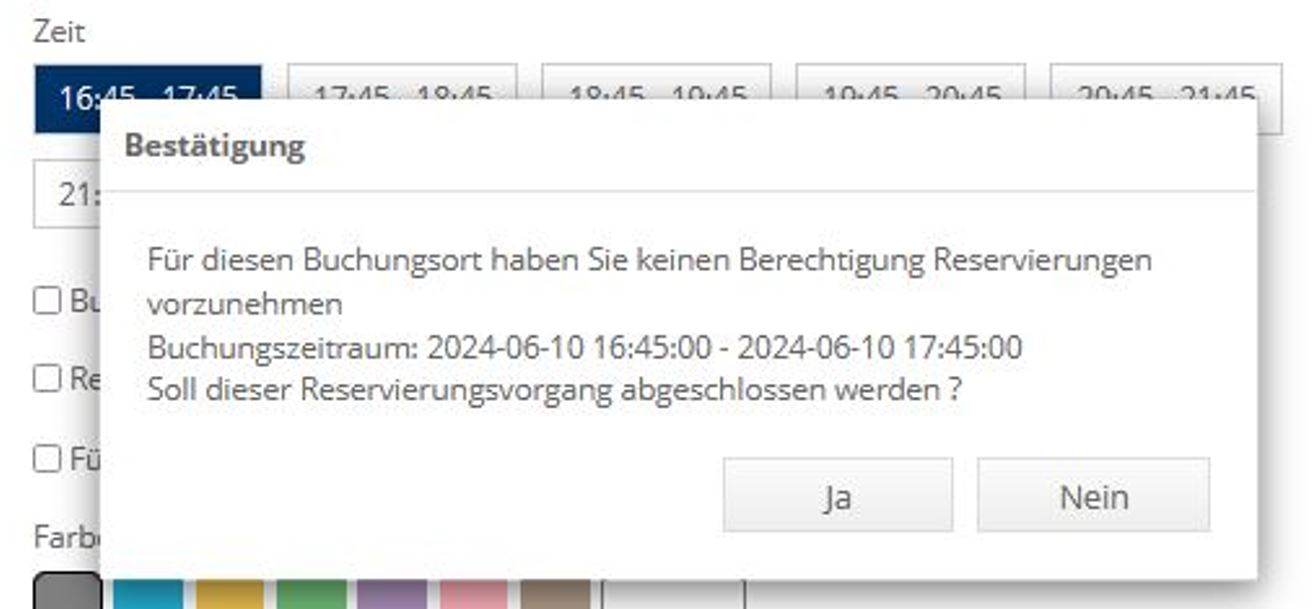Confirm the reservation with Ja
The image size is (1316, 609).
coord(837,495)
